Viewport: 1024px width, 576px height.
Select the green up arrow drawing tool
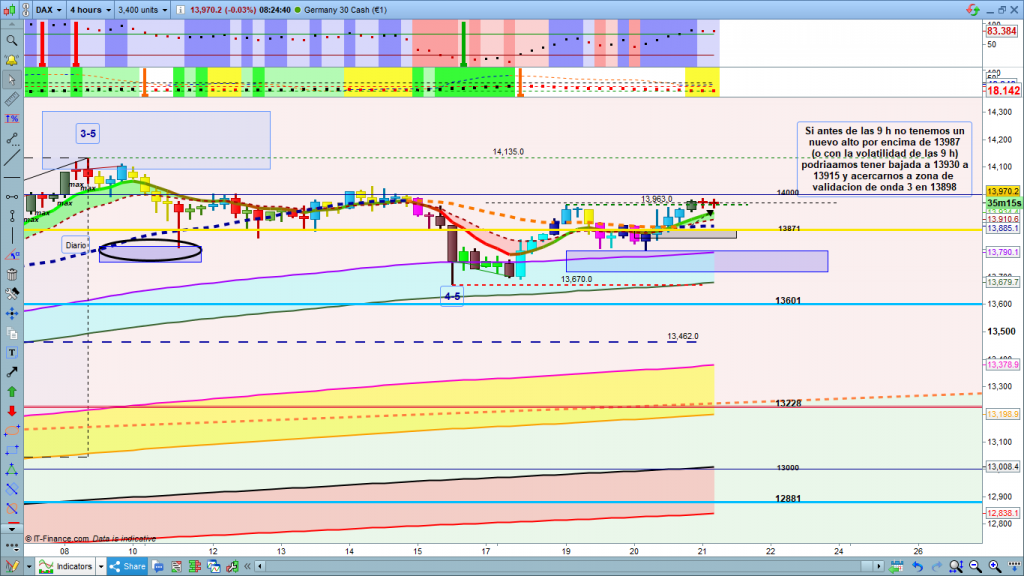[12, 391]
